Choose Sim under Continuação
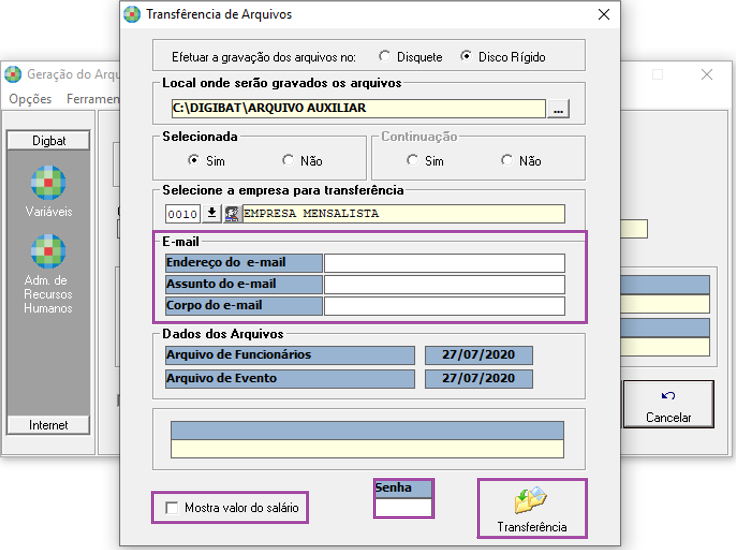 (x=413, y=160)
